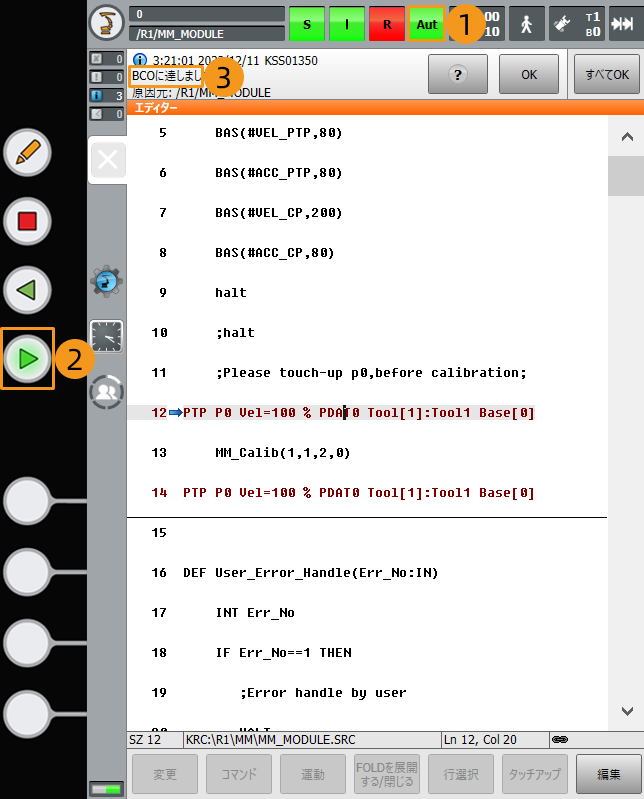This screenshot has width=644, height=799.
Task: Open the clock icon in sidebar
Action: point(106,336)
